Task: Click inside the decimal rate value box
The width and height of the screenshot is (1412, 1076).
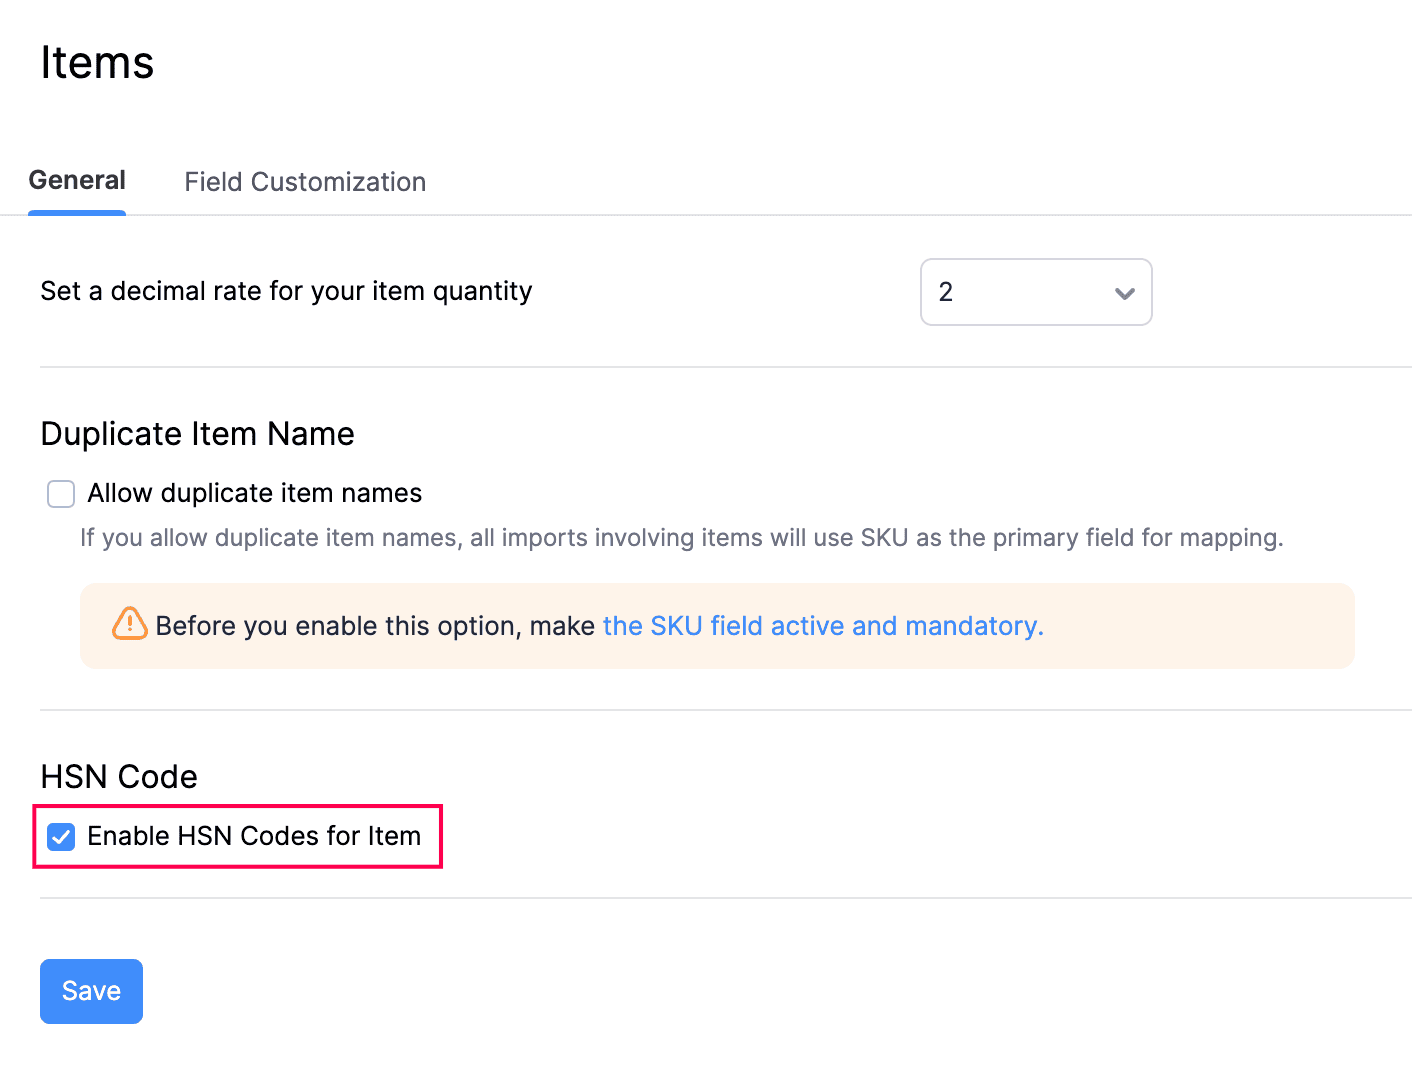Action: click(1000, 292)
